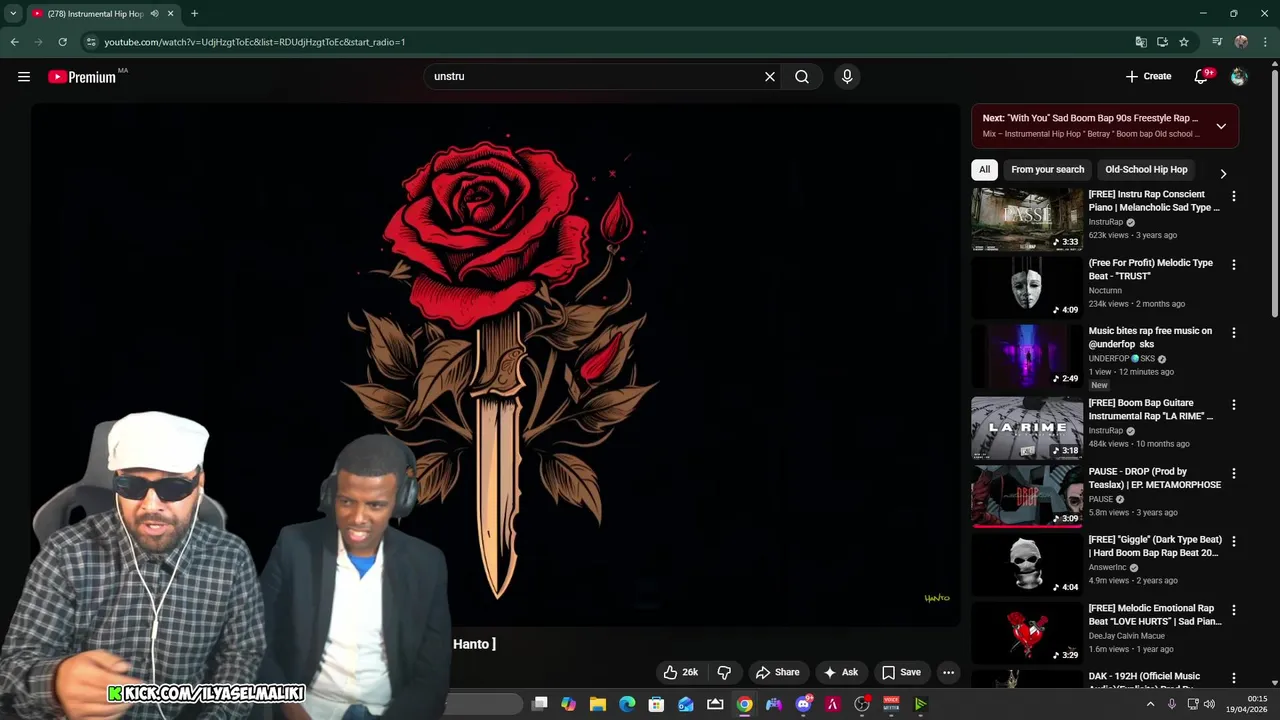1280x720 pixels.
Task: Click the browser address bar URL
Action: (x=255, y=42)
